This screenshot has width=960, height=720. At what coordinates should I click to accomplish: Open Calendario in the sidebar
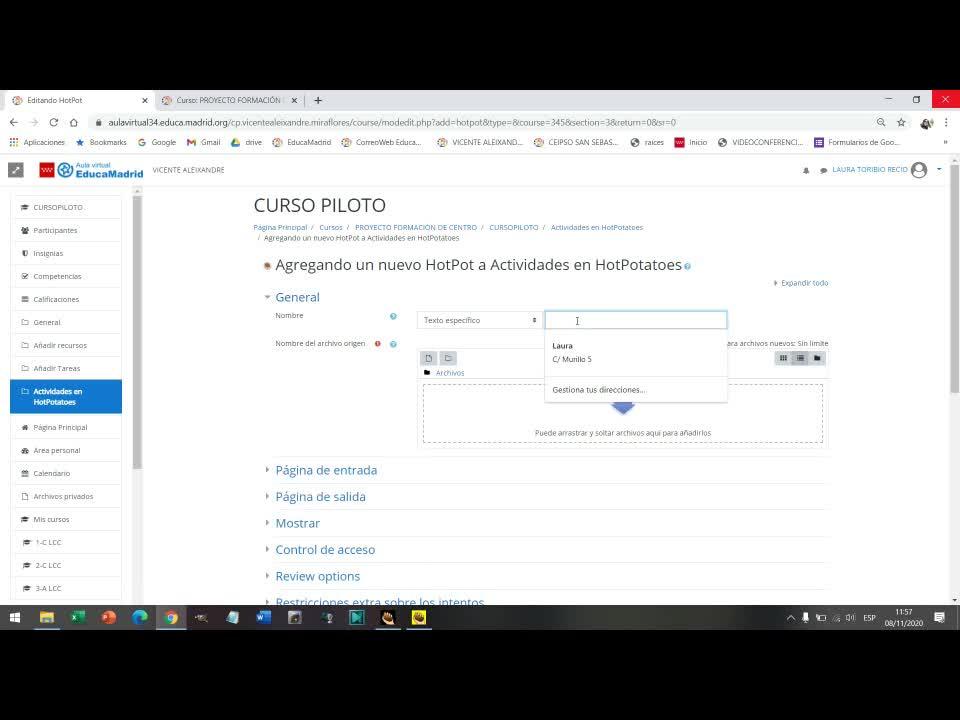click(x=66, y=473)
